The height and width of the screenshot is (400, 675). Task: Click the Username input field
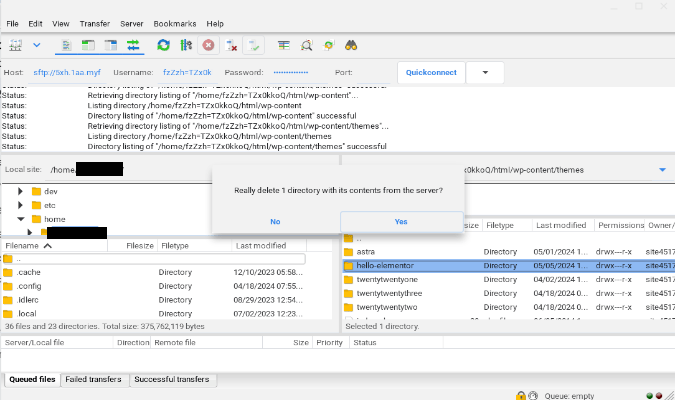pos(188,72)
